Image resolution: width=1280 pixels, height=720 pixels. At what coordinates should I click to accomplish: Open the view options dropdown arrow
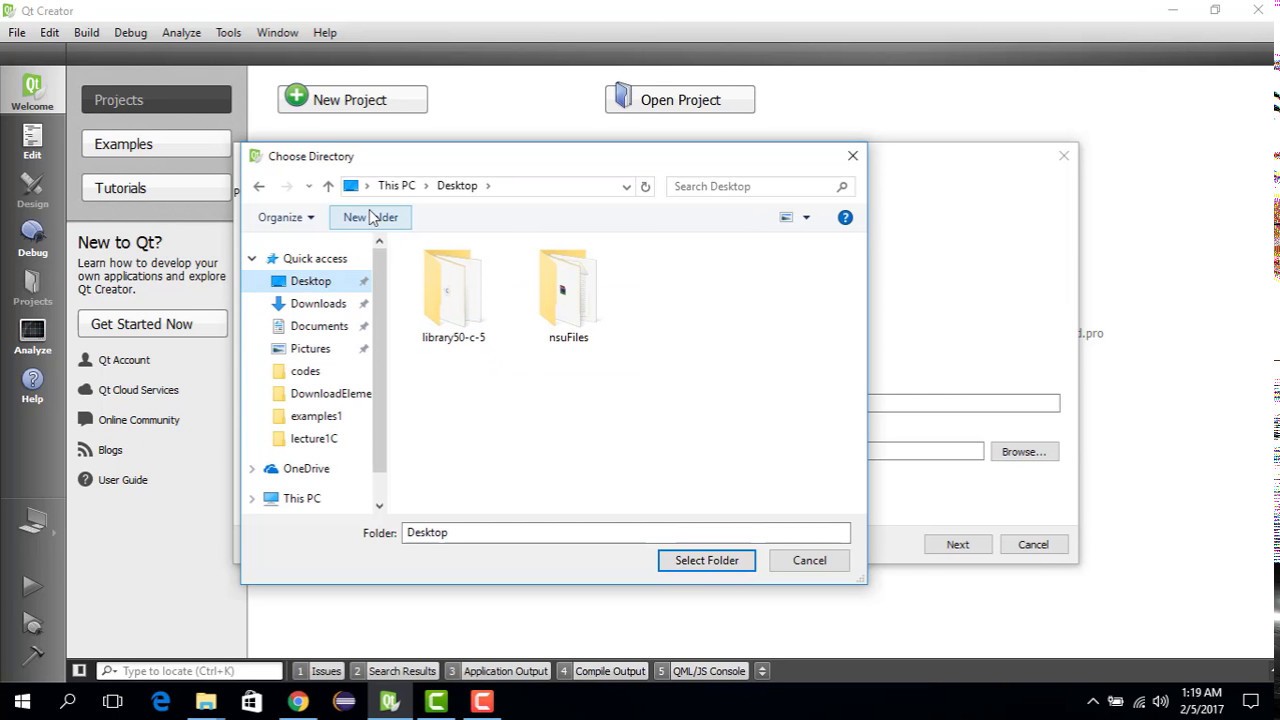click(x=806, y=217)
